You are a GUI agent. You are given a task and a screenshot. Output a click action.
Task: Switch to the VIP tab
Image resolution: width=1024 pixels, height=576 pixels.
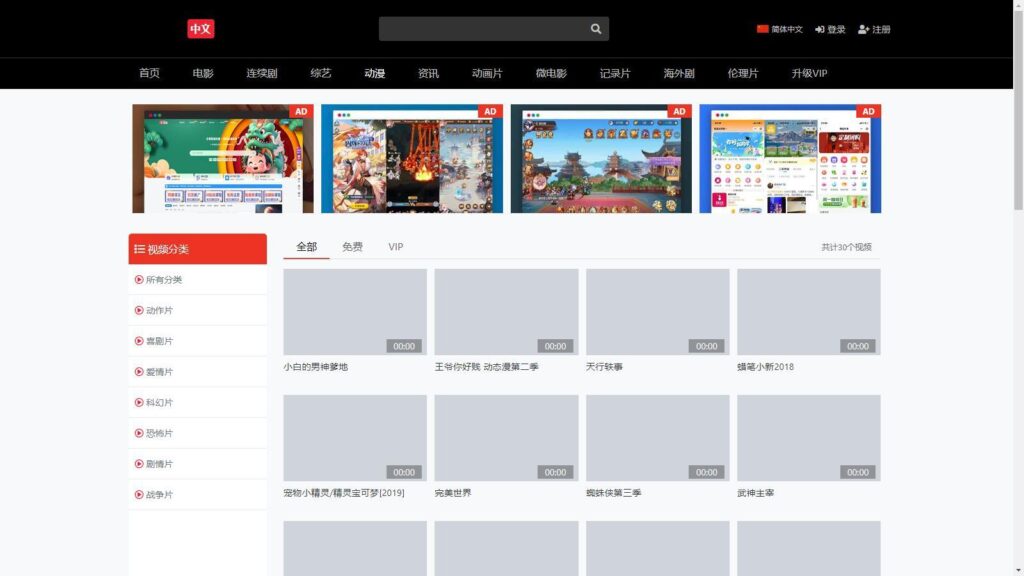click(x=395, y=246)
